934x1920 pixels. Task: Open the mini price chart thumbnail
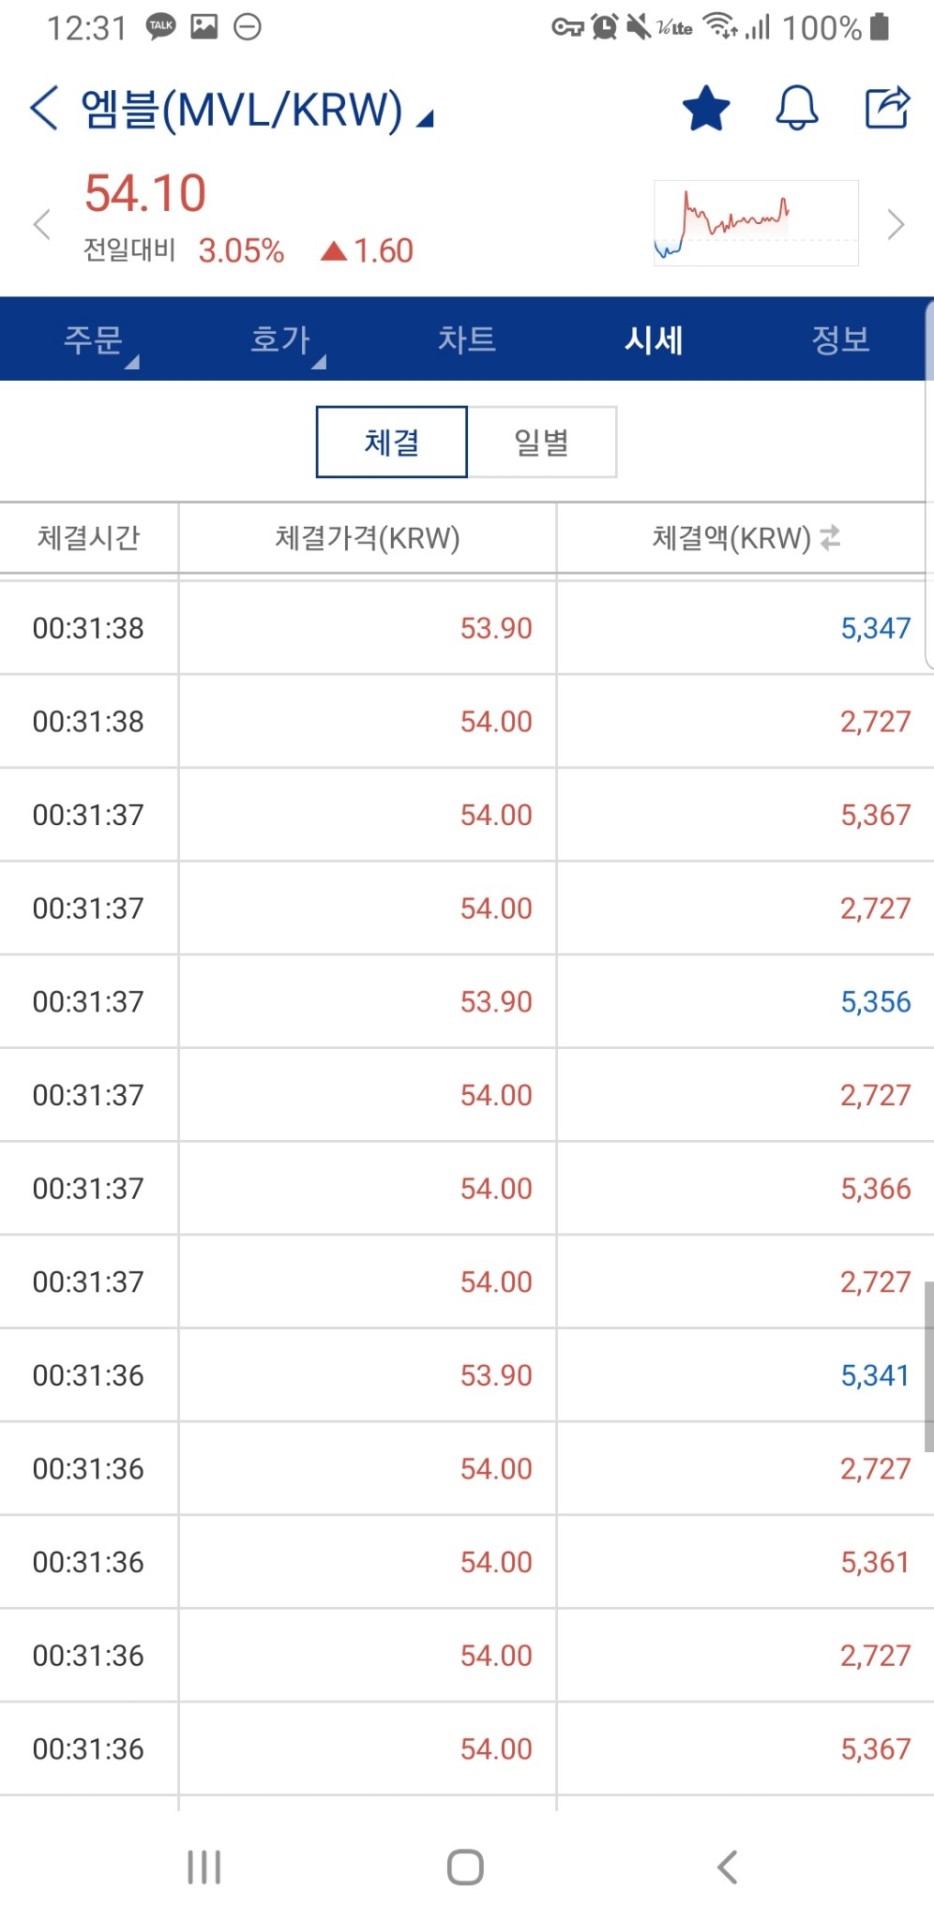(x=756, y=223)
